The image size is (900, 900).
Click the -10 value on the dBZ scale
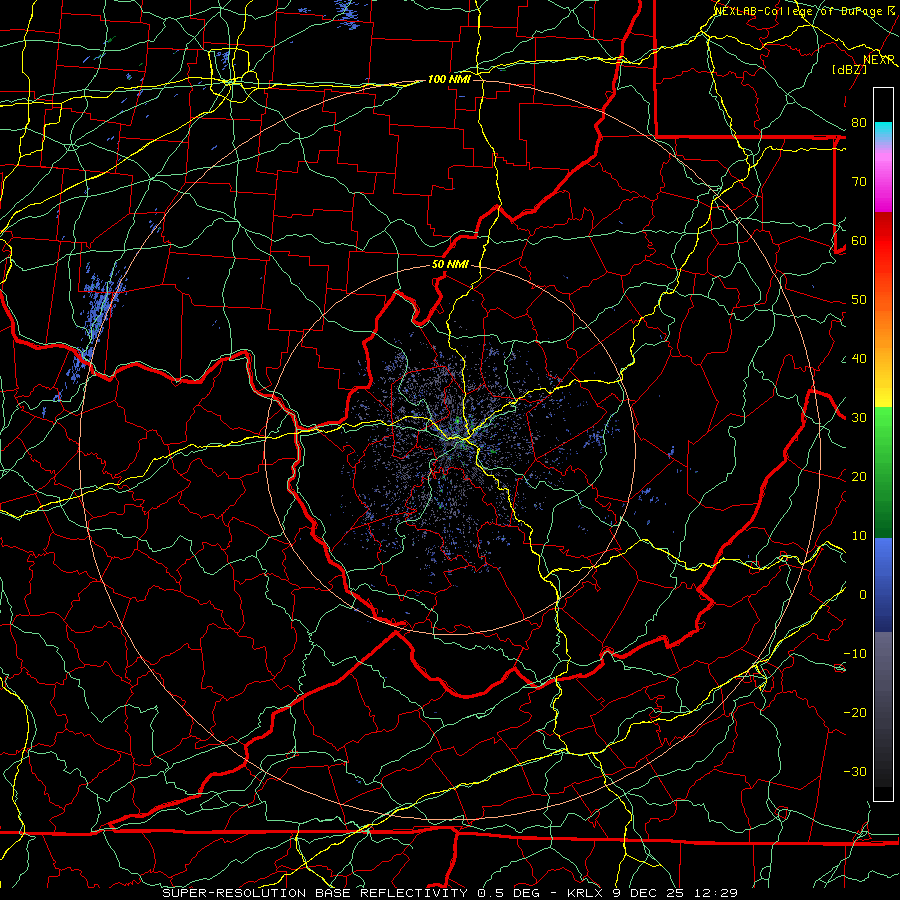tap(855, 654)
